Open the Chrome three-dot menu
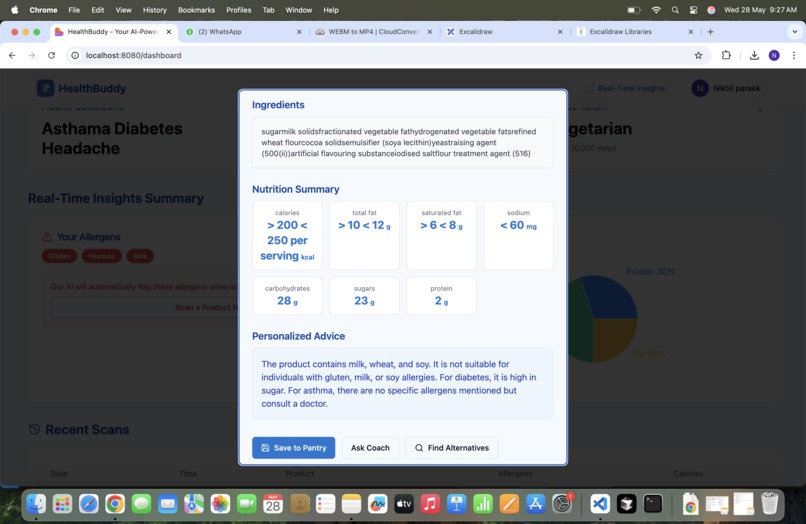806x524 pixels. pos(794,55)
